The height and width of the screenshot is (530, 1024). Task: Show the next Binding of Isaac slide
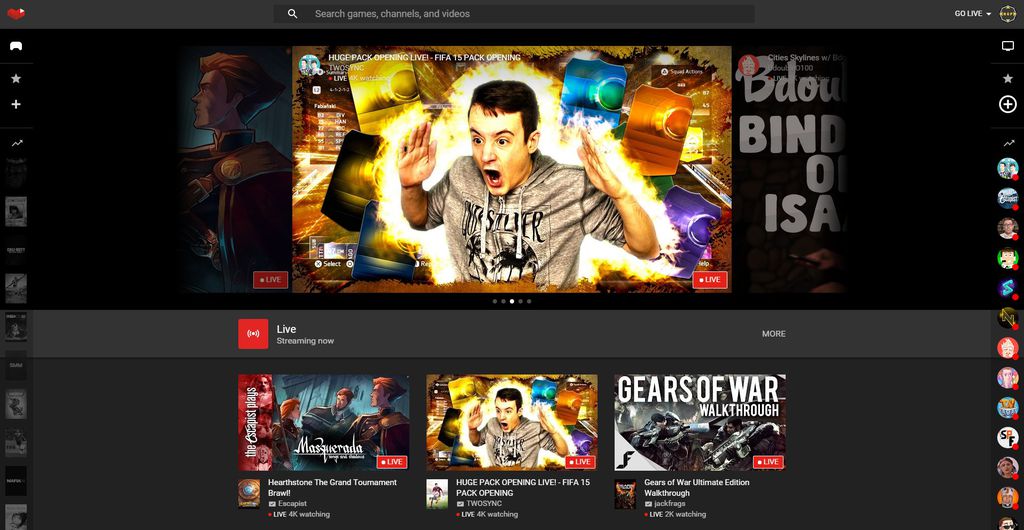click(789, 169)
